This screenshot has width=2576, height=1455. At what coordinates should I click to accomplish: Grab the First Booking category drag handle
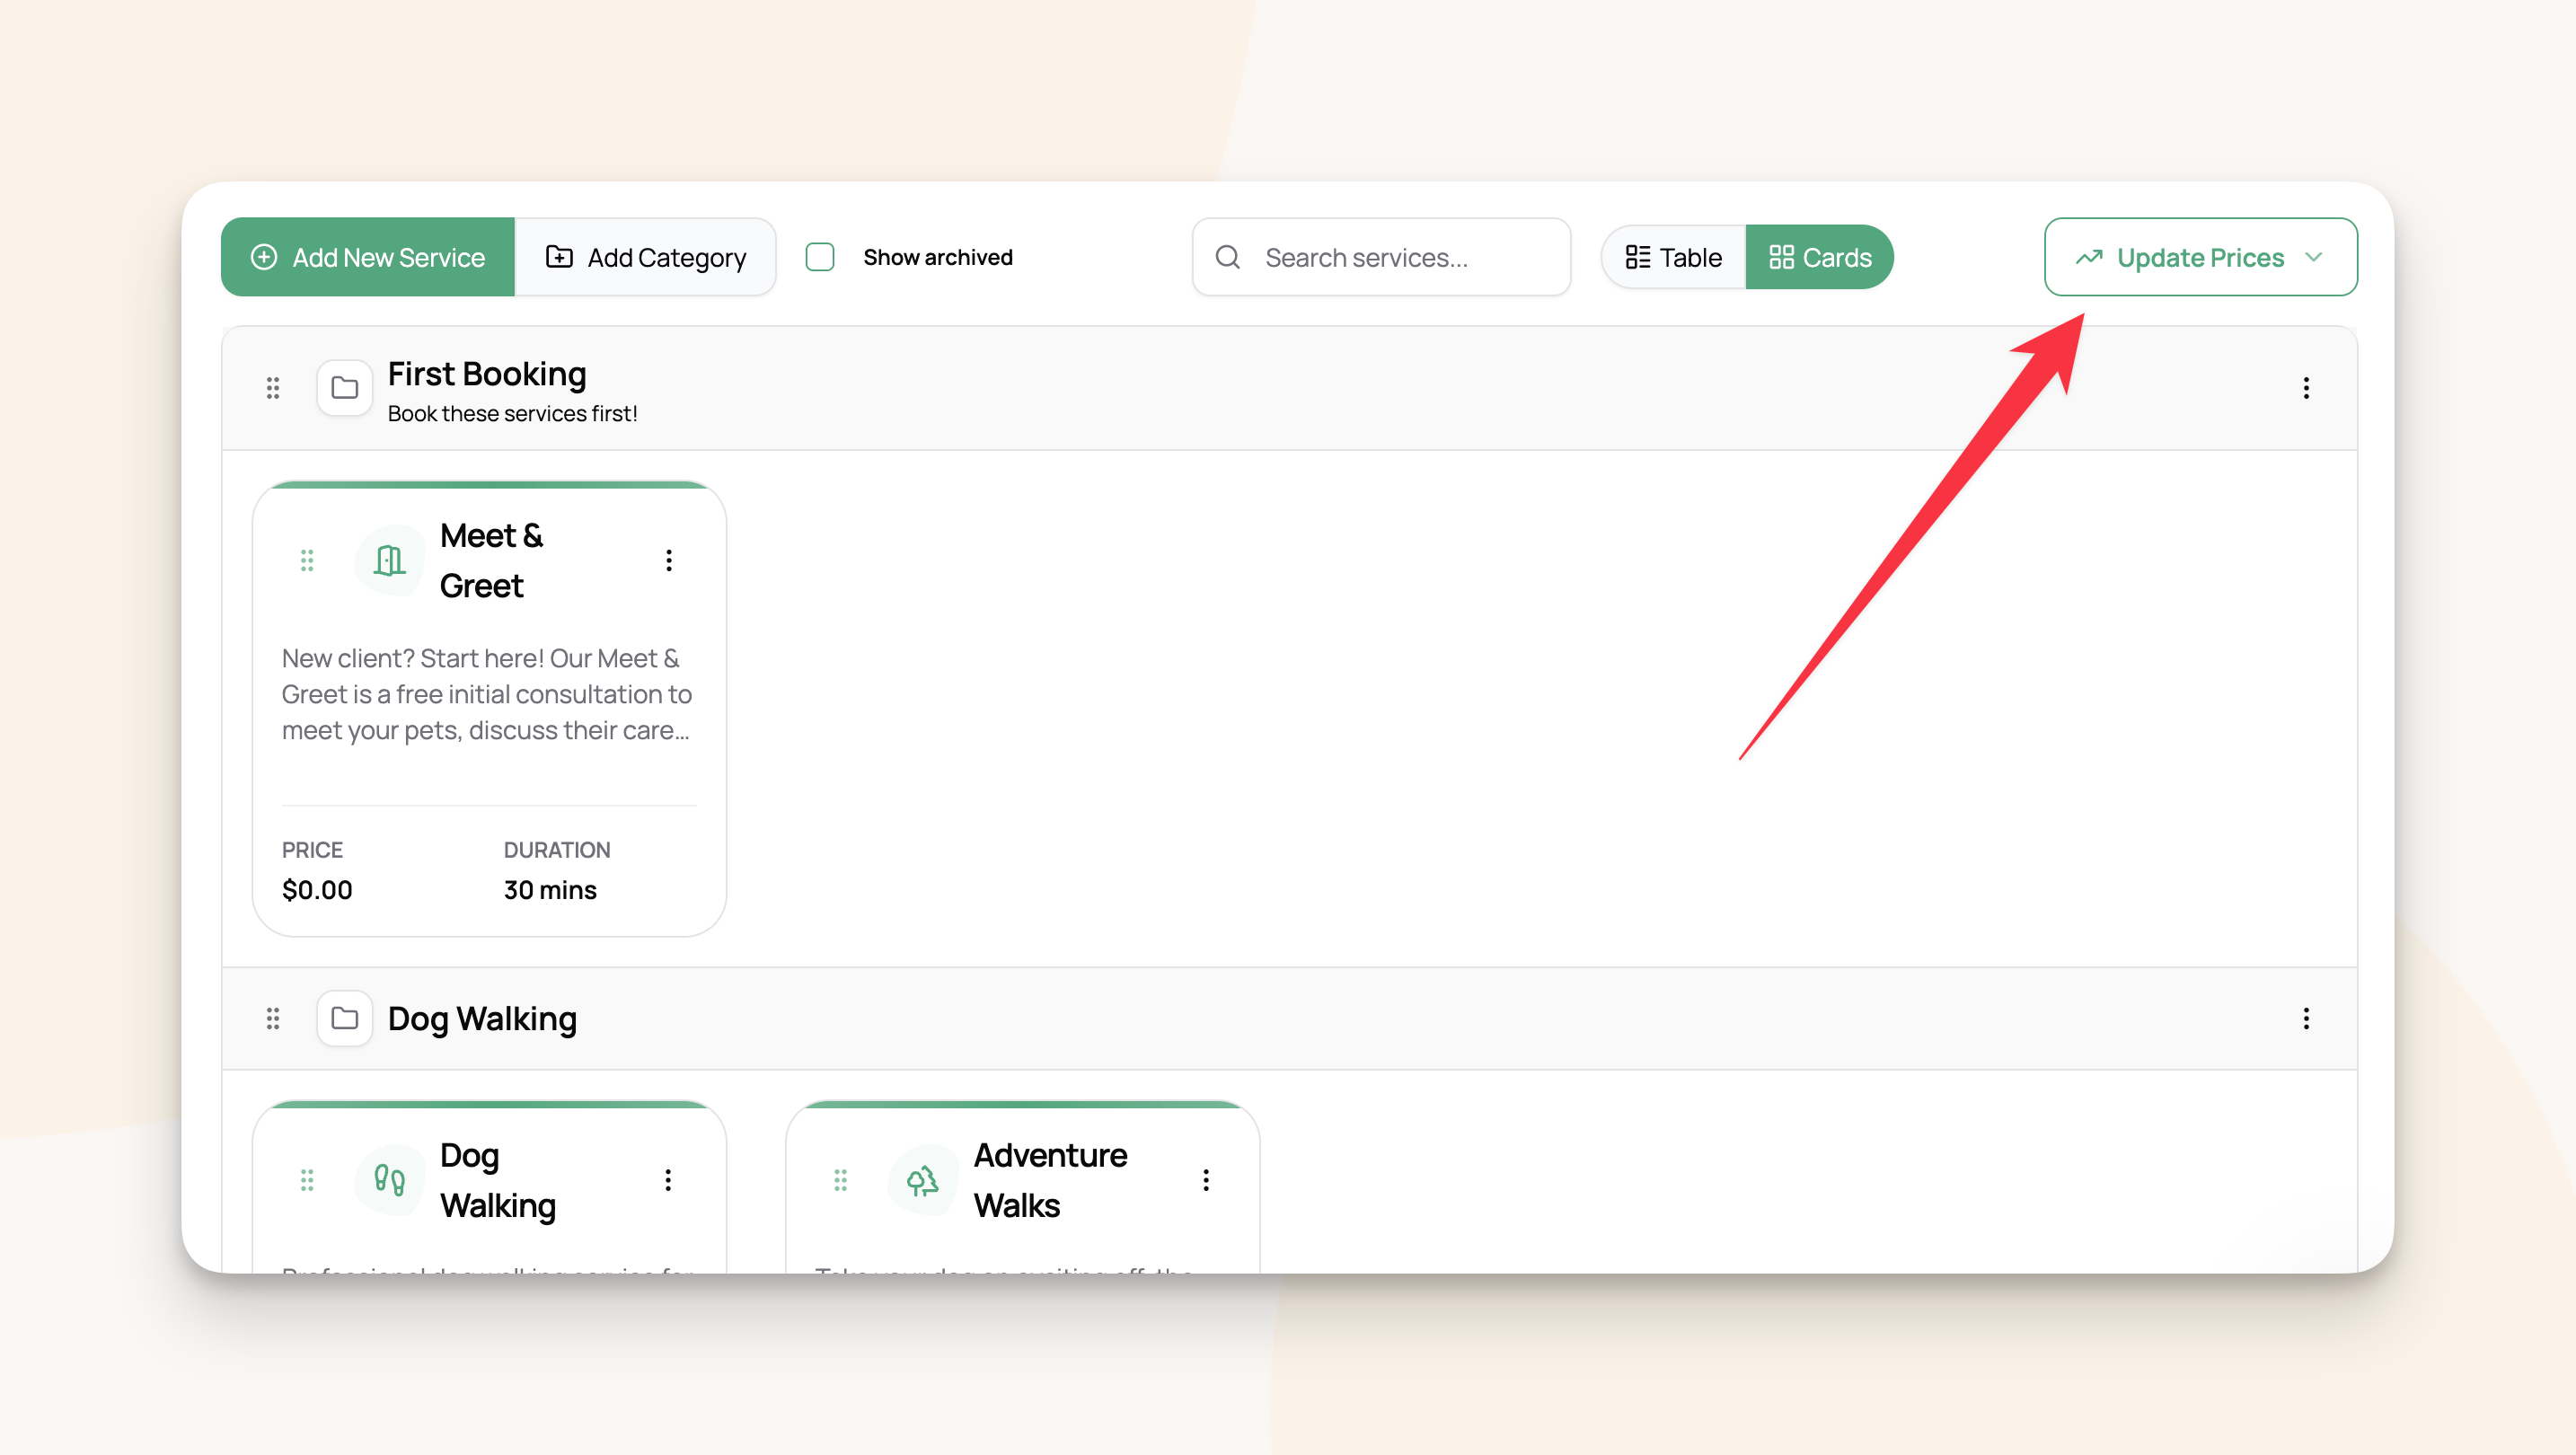[273, 388]
